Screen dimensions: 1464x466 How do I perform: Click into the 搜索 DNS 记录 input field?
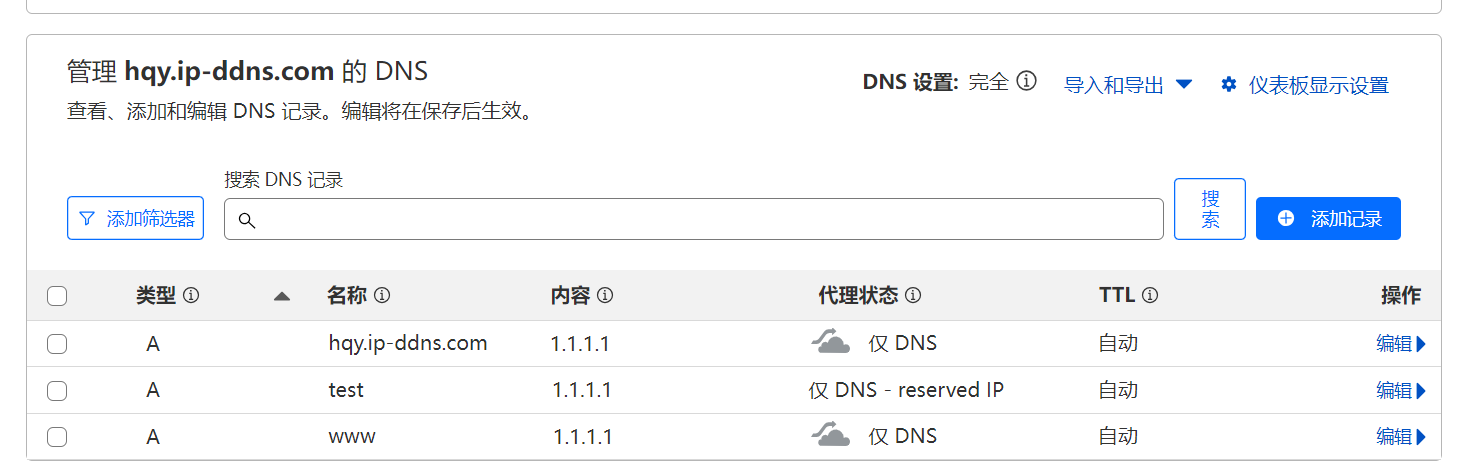tap(693, 219)
